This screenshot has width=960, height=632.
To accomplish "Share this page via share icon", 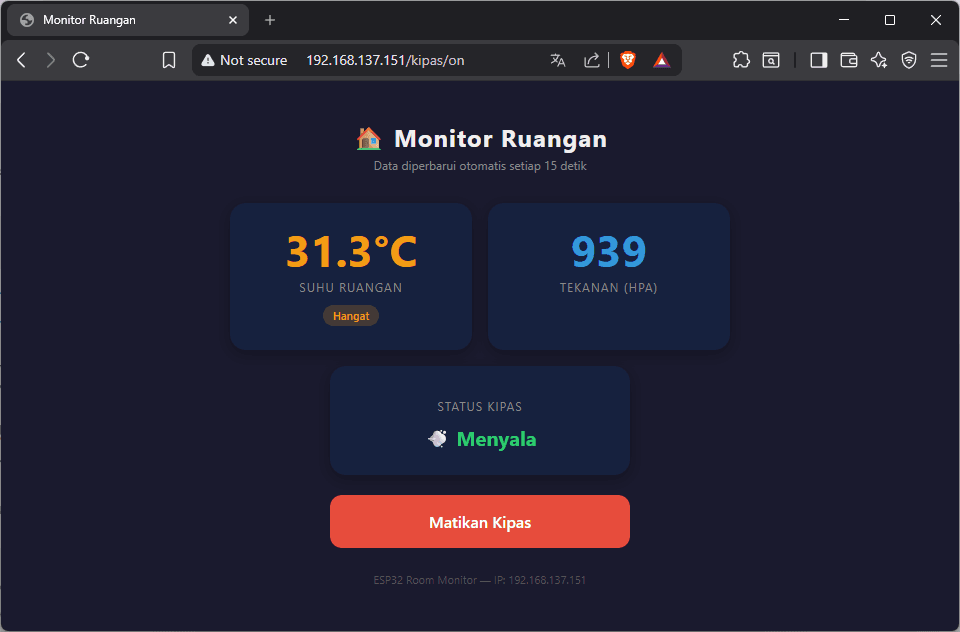I will [x=591, y=60].
